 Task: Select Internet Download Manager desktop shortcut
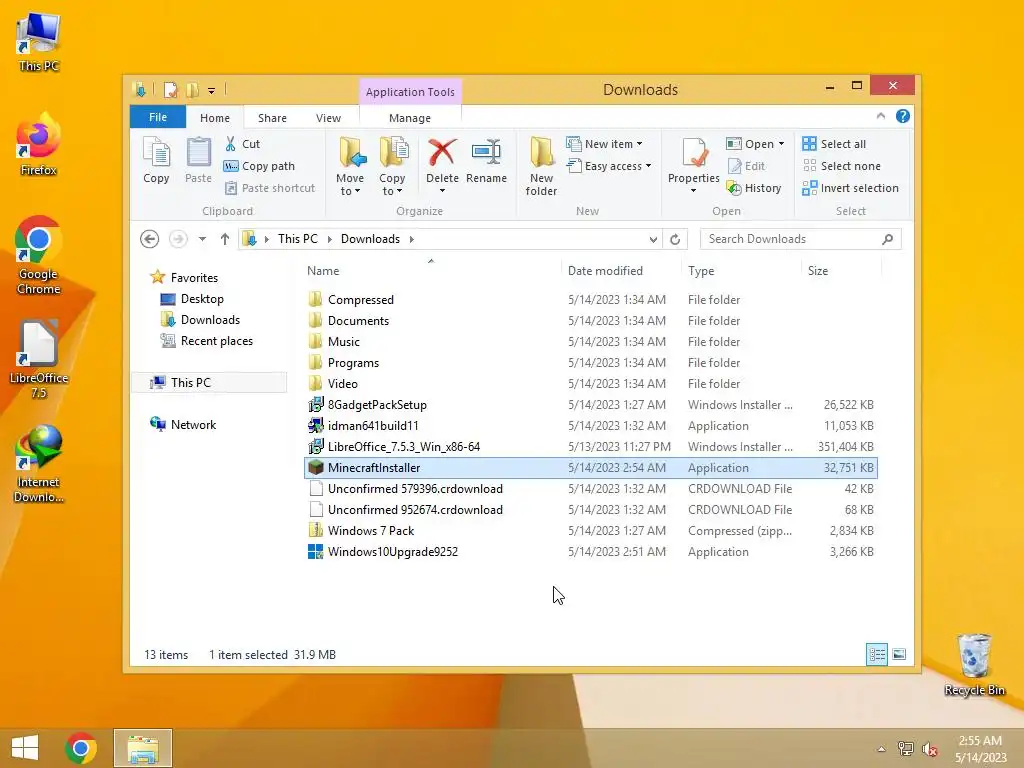pos(39,464)
